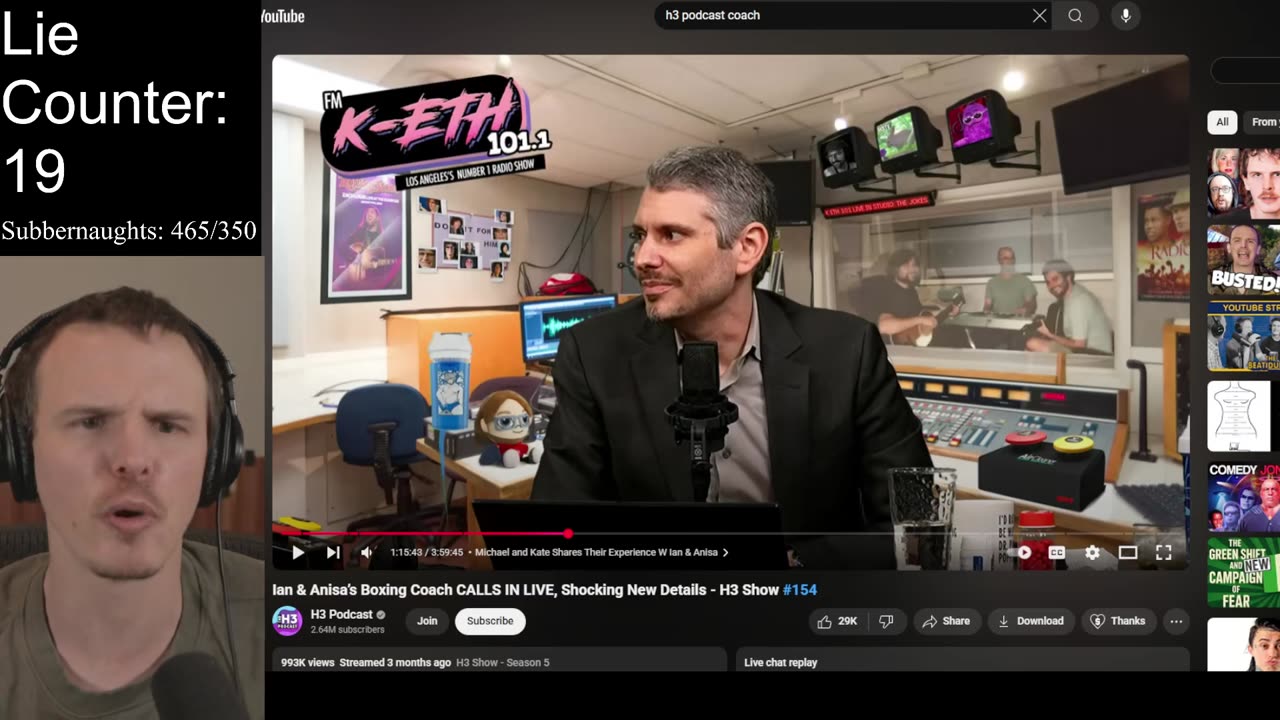Join the H3 Podcast channel
The image size is (1280, 720).
pos(427,621)
